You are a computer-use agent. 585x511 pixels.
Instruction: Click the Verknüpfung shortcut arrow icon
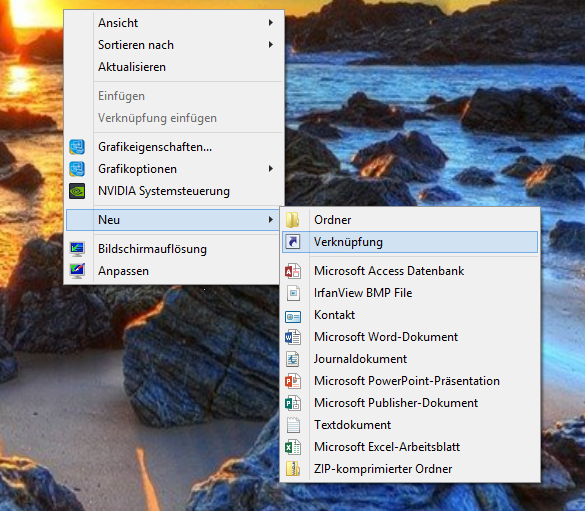click(292, 242)
